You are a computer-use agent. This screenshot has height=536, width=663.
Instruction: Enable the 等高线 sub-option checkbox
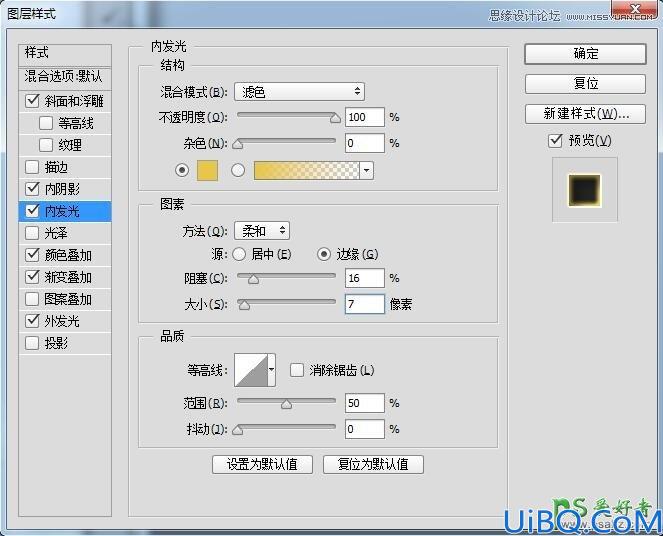point(46,123)
